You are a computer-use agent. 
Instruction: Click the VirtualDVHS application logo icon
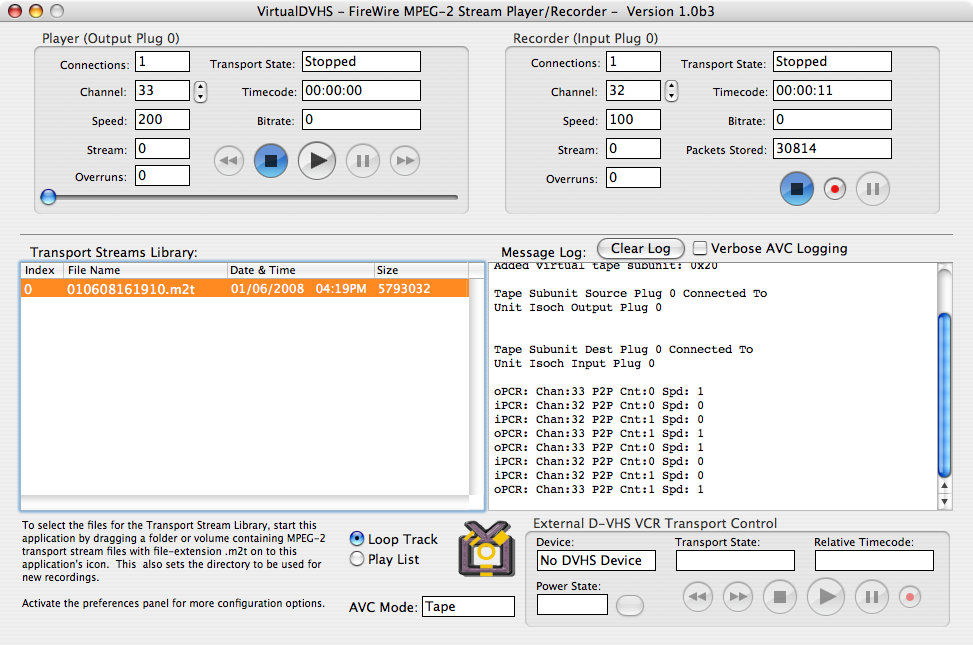(x=486, y=549)
